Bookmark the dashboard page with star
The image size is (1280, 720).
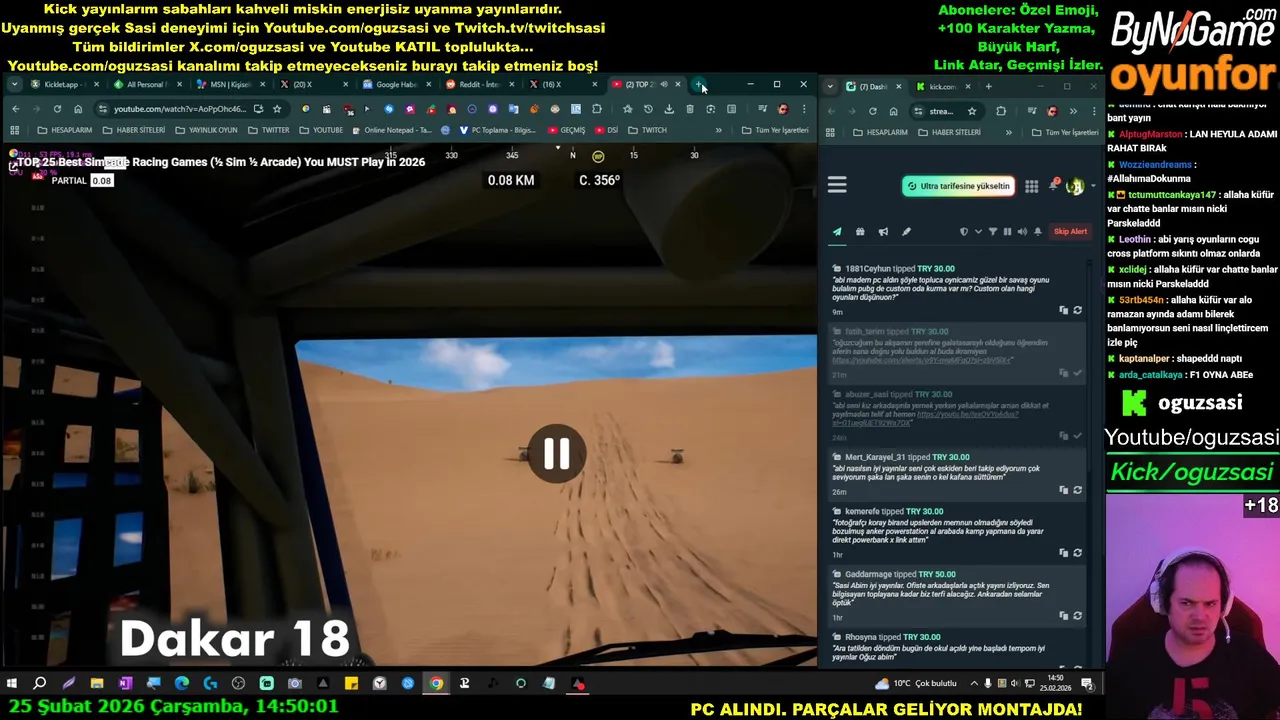pyautogui.click(x=971, y=111)
